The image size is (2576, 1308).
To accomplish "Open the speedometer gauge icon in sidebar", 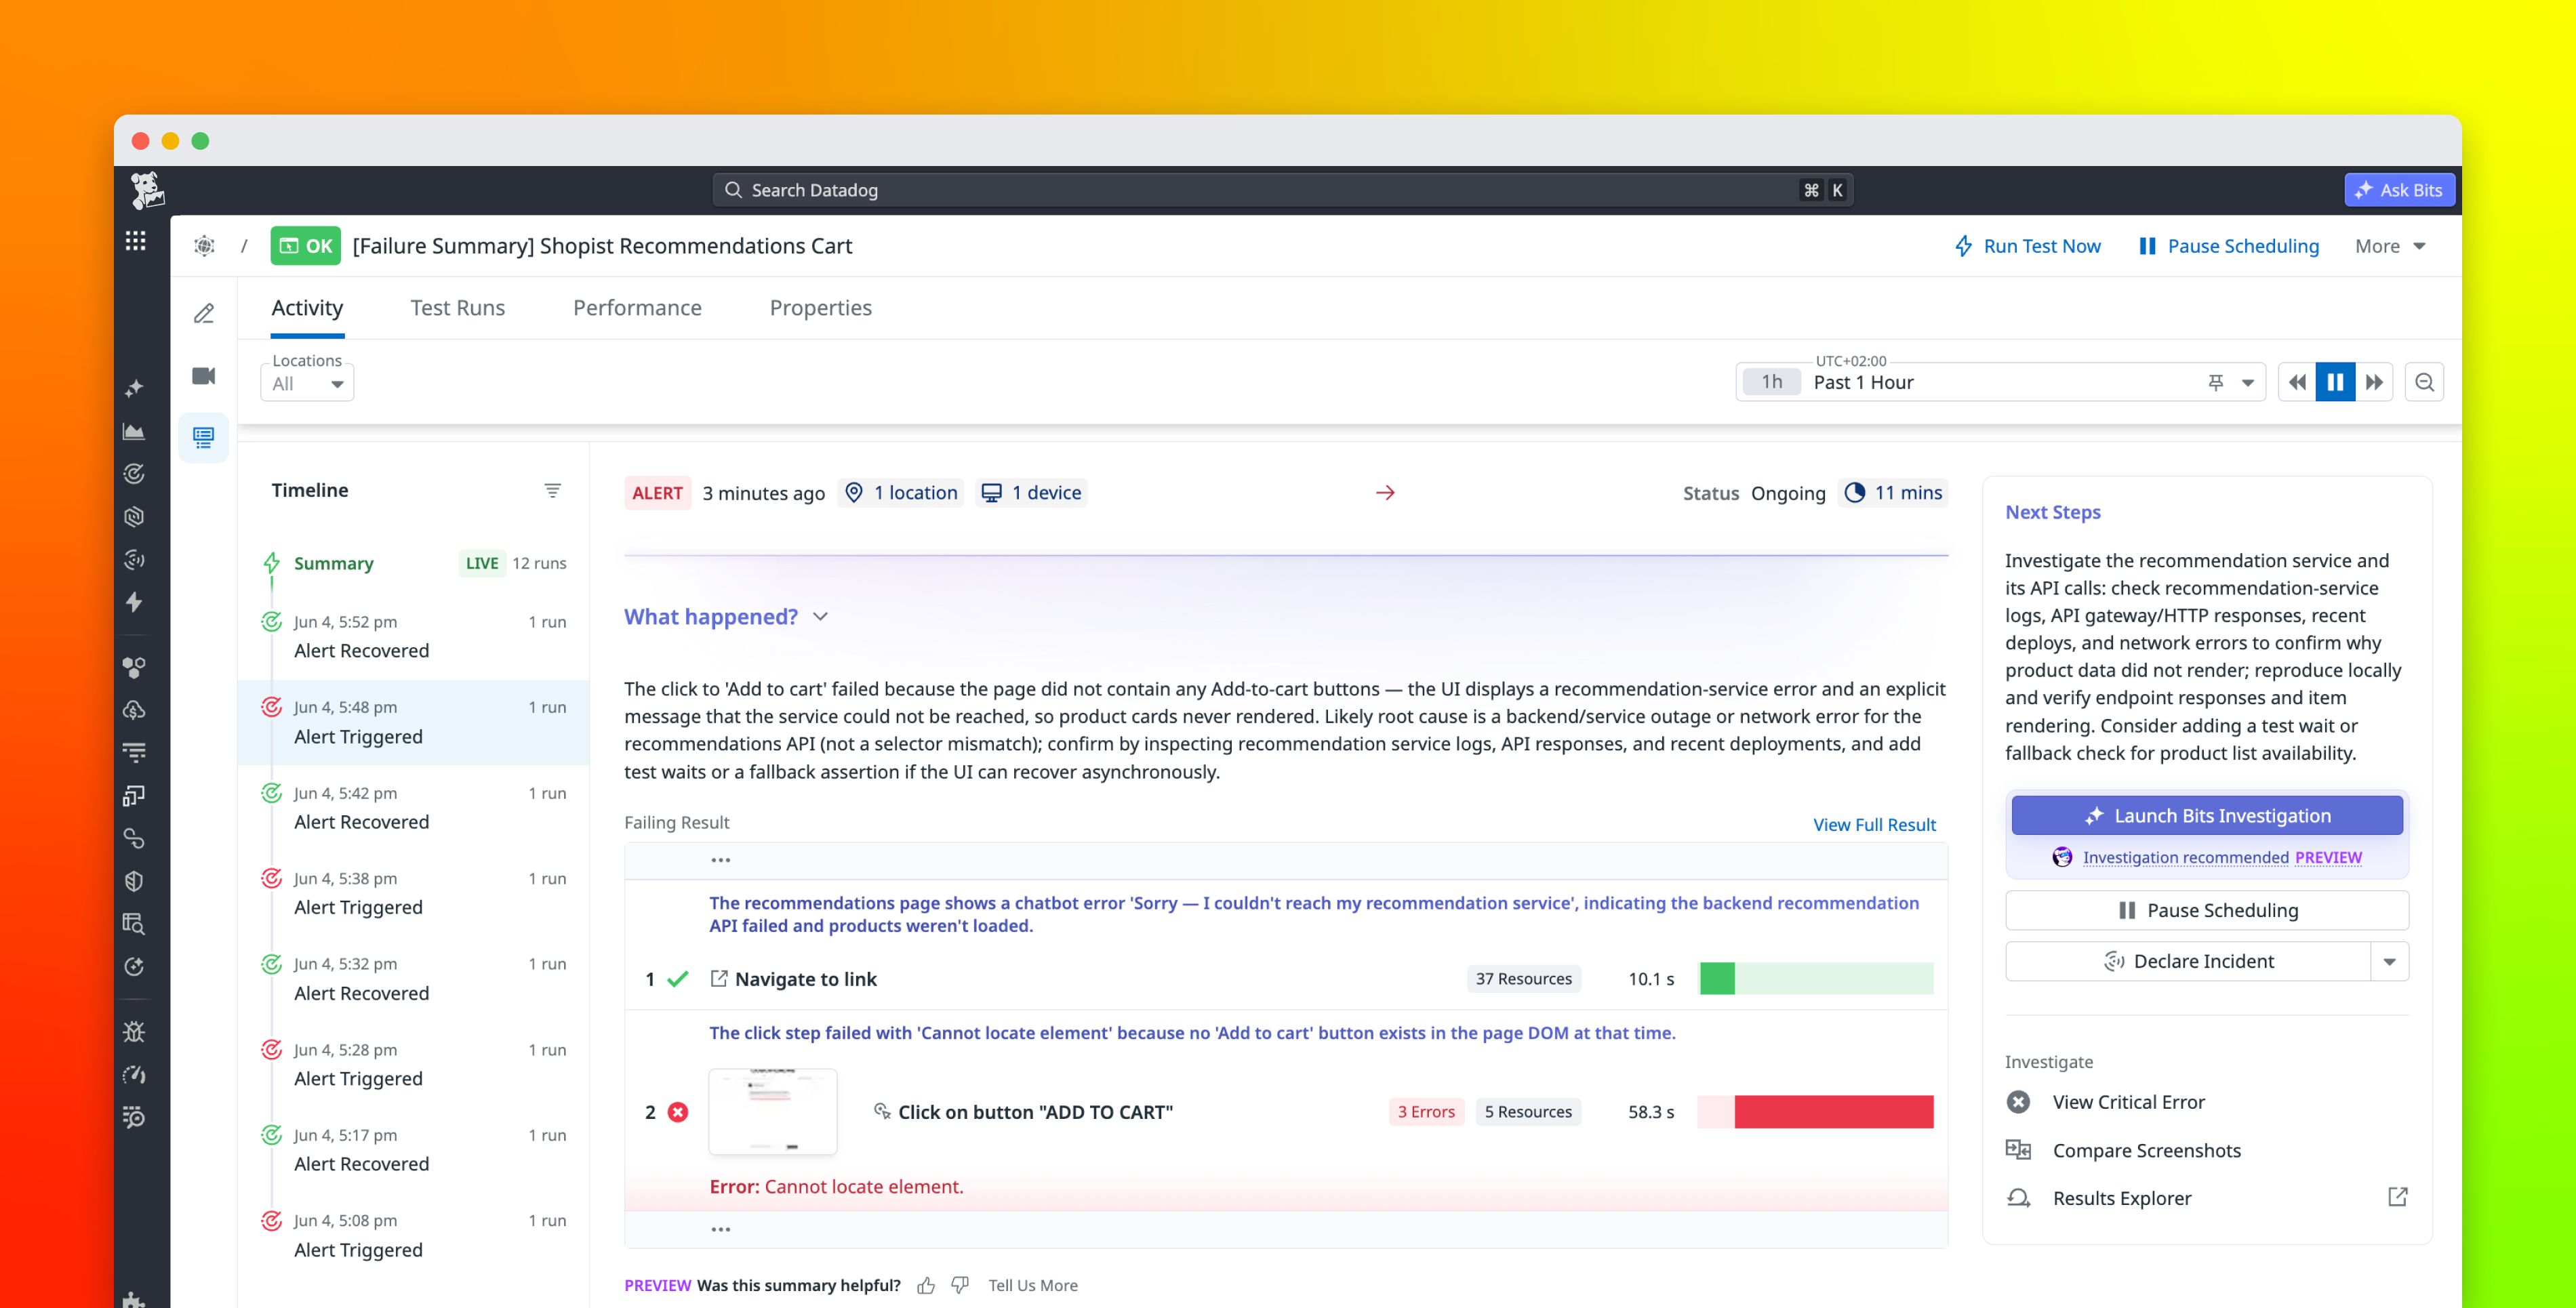I will [134, 1075].
